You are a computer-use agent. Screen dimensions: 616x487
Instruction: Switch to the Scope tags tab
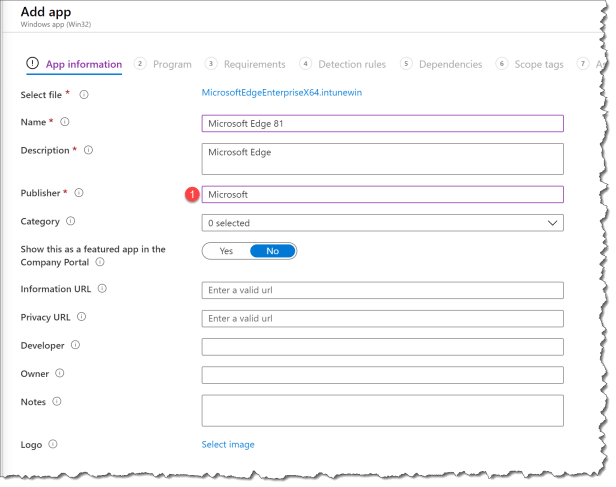pos(530,64)
